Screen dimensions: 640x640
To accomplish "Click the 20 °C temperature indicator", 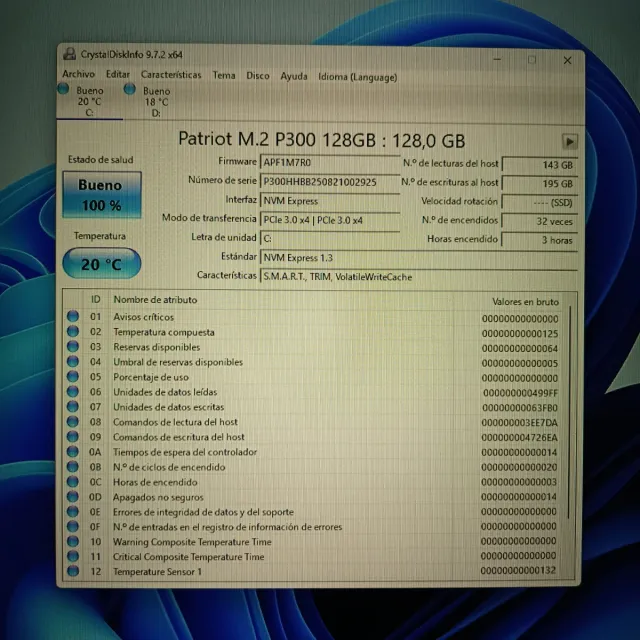I will (x=102, y=264).
